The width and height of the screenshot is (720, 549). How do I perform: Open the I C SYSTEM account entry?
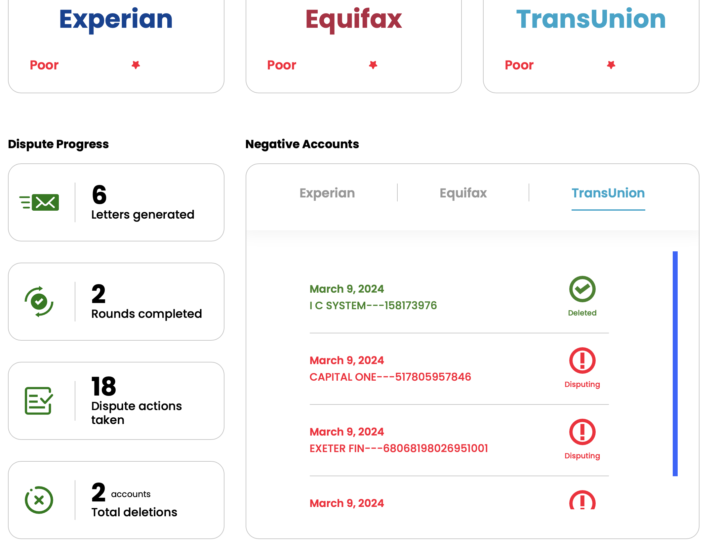(373, 305)
